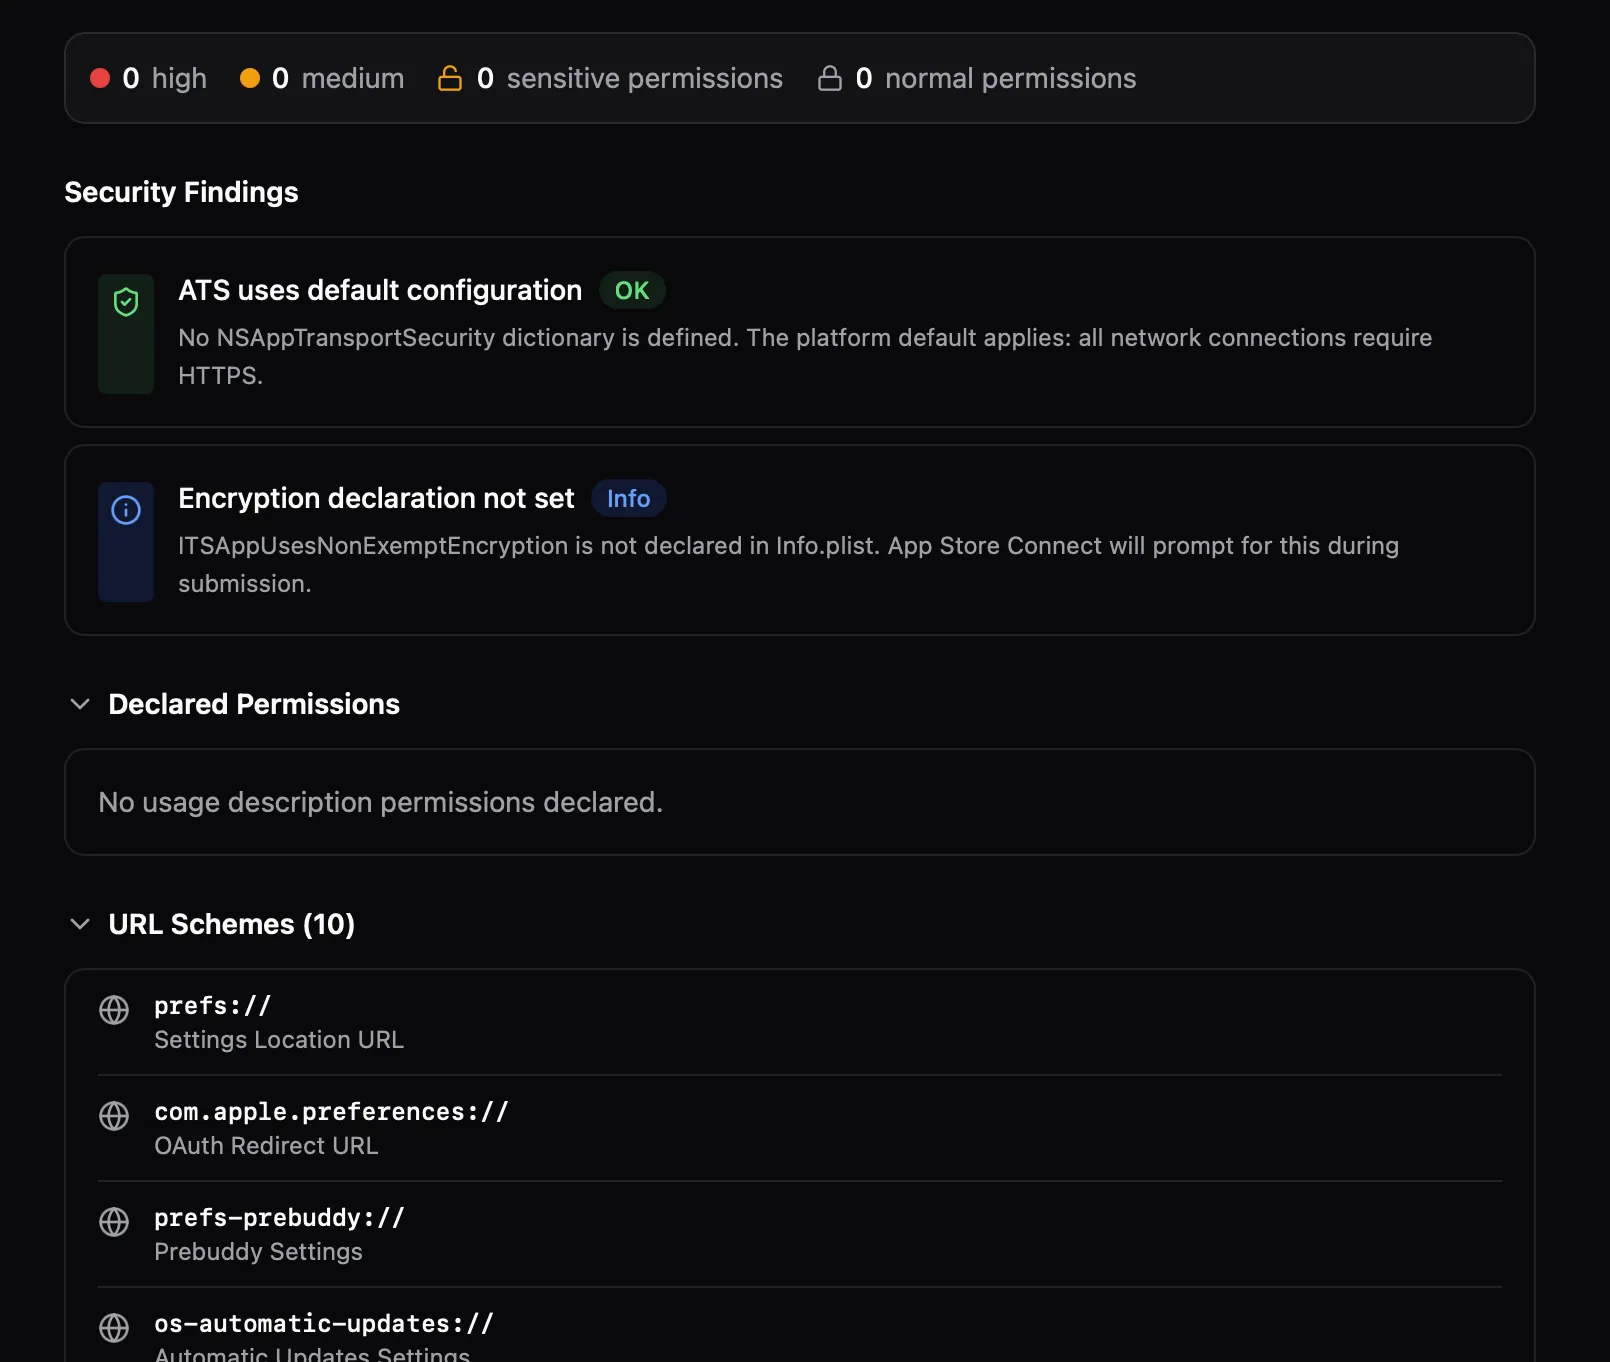Select the Encryption declaration not set title
Viewport: 1610px width, 1362px height.
click(x=376, y=499)
